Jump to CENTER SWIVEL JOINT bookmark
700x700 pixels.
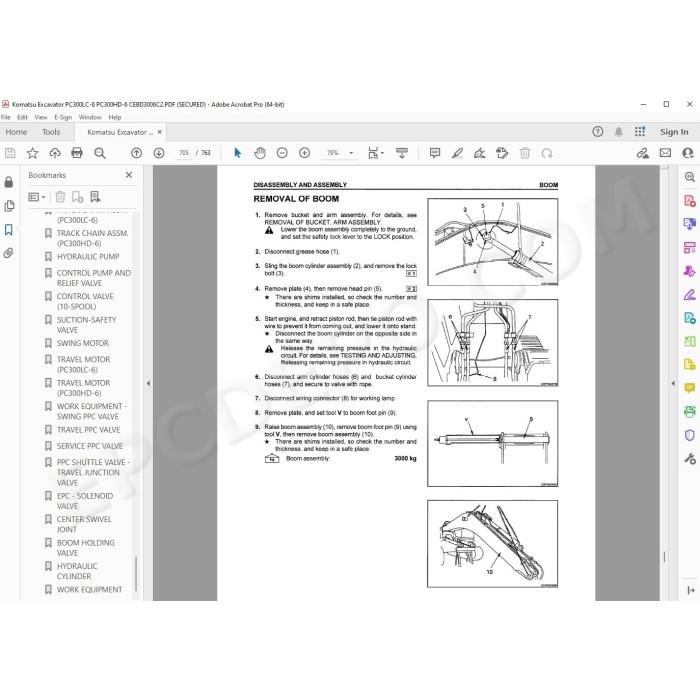(x=84, y=524)
